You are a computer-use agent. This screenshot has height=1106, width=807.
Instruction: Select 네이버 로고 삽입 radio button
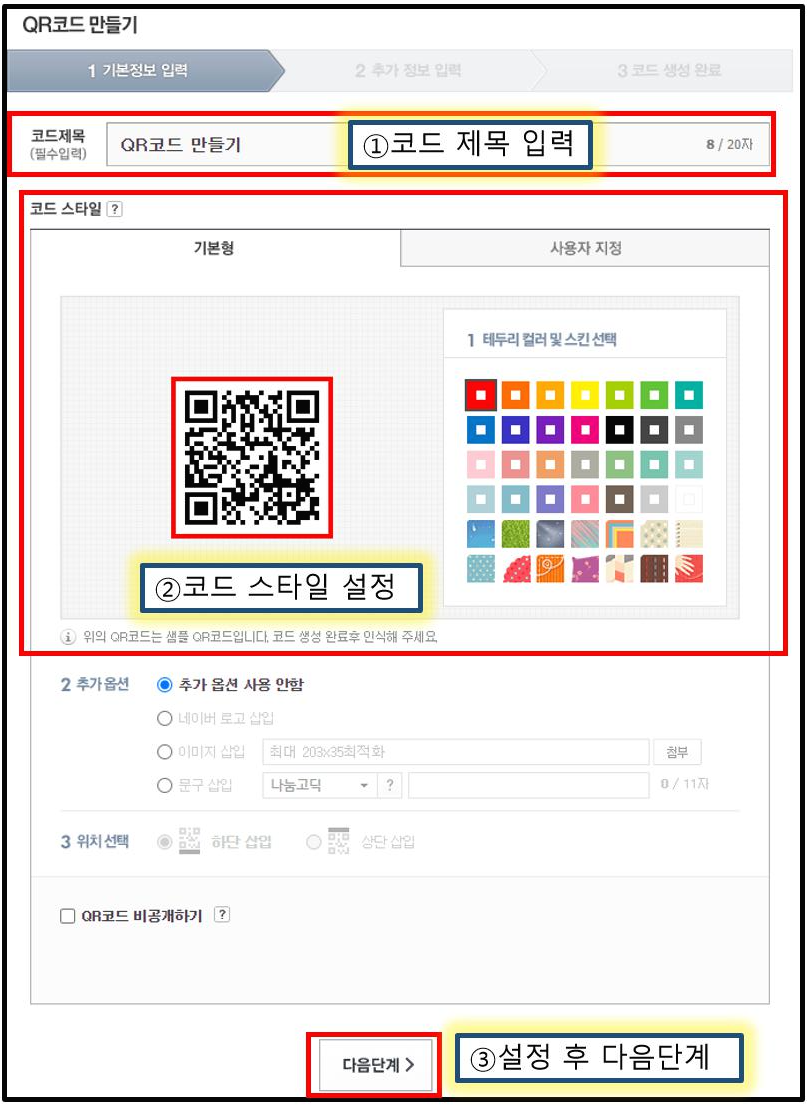point(164,718)
